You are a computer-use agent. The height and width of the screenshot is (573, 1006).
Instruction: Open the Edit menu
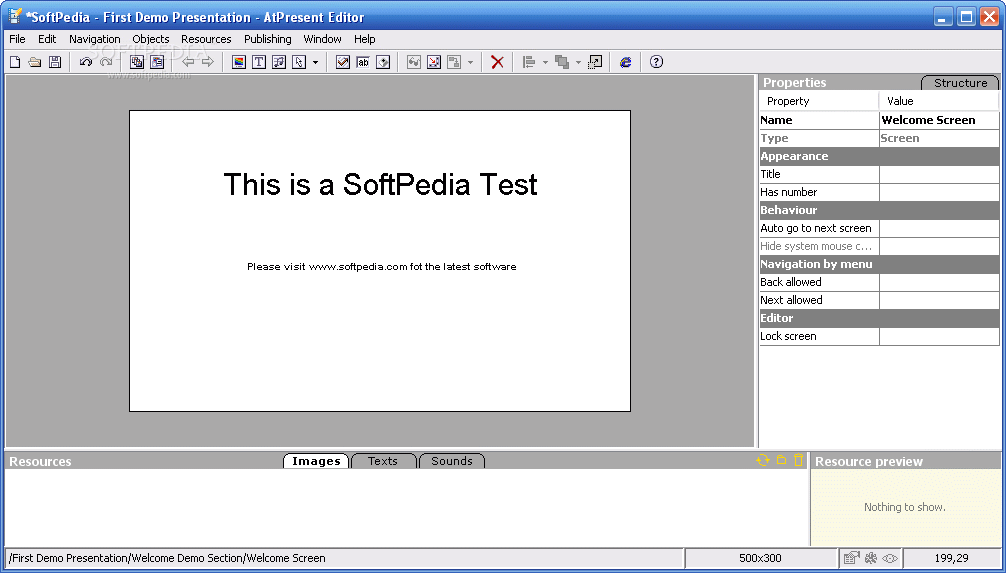point(47,39)
